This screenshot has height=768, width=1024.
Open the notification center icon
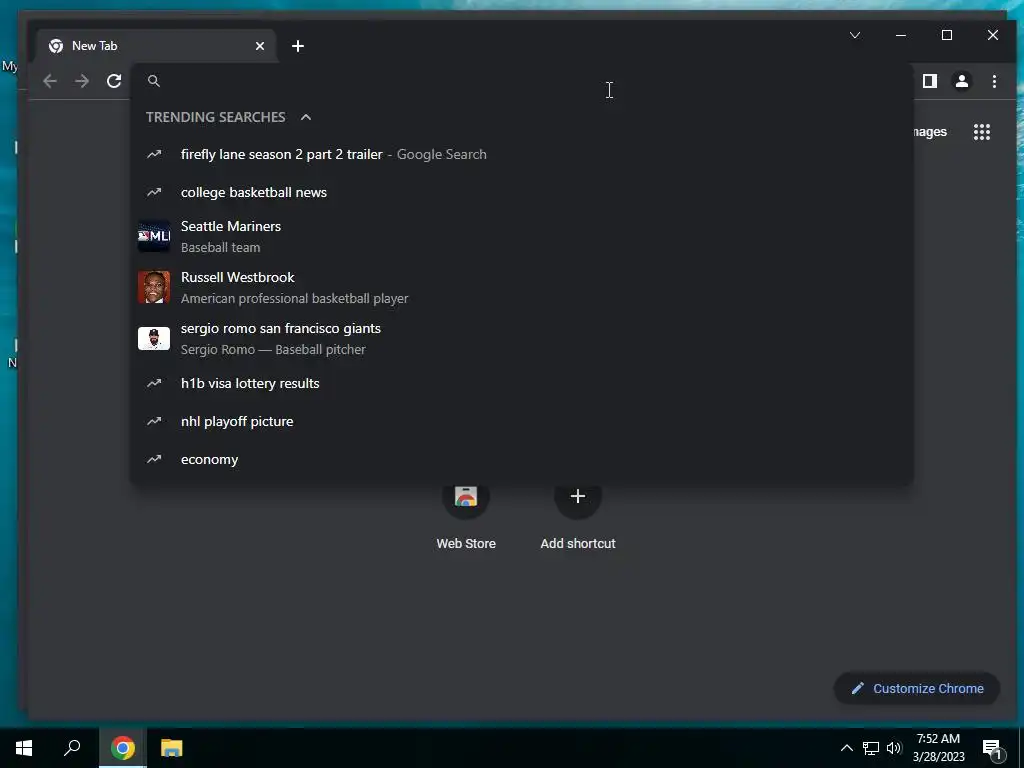pos(992,750)
